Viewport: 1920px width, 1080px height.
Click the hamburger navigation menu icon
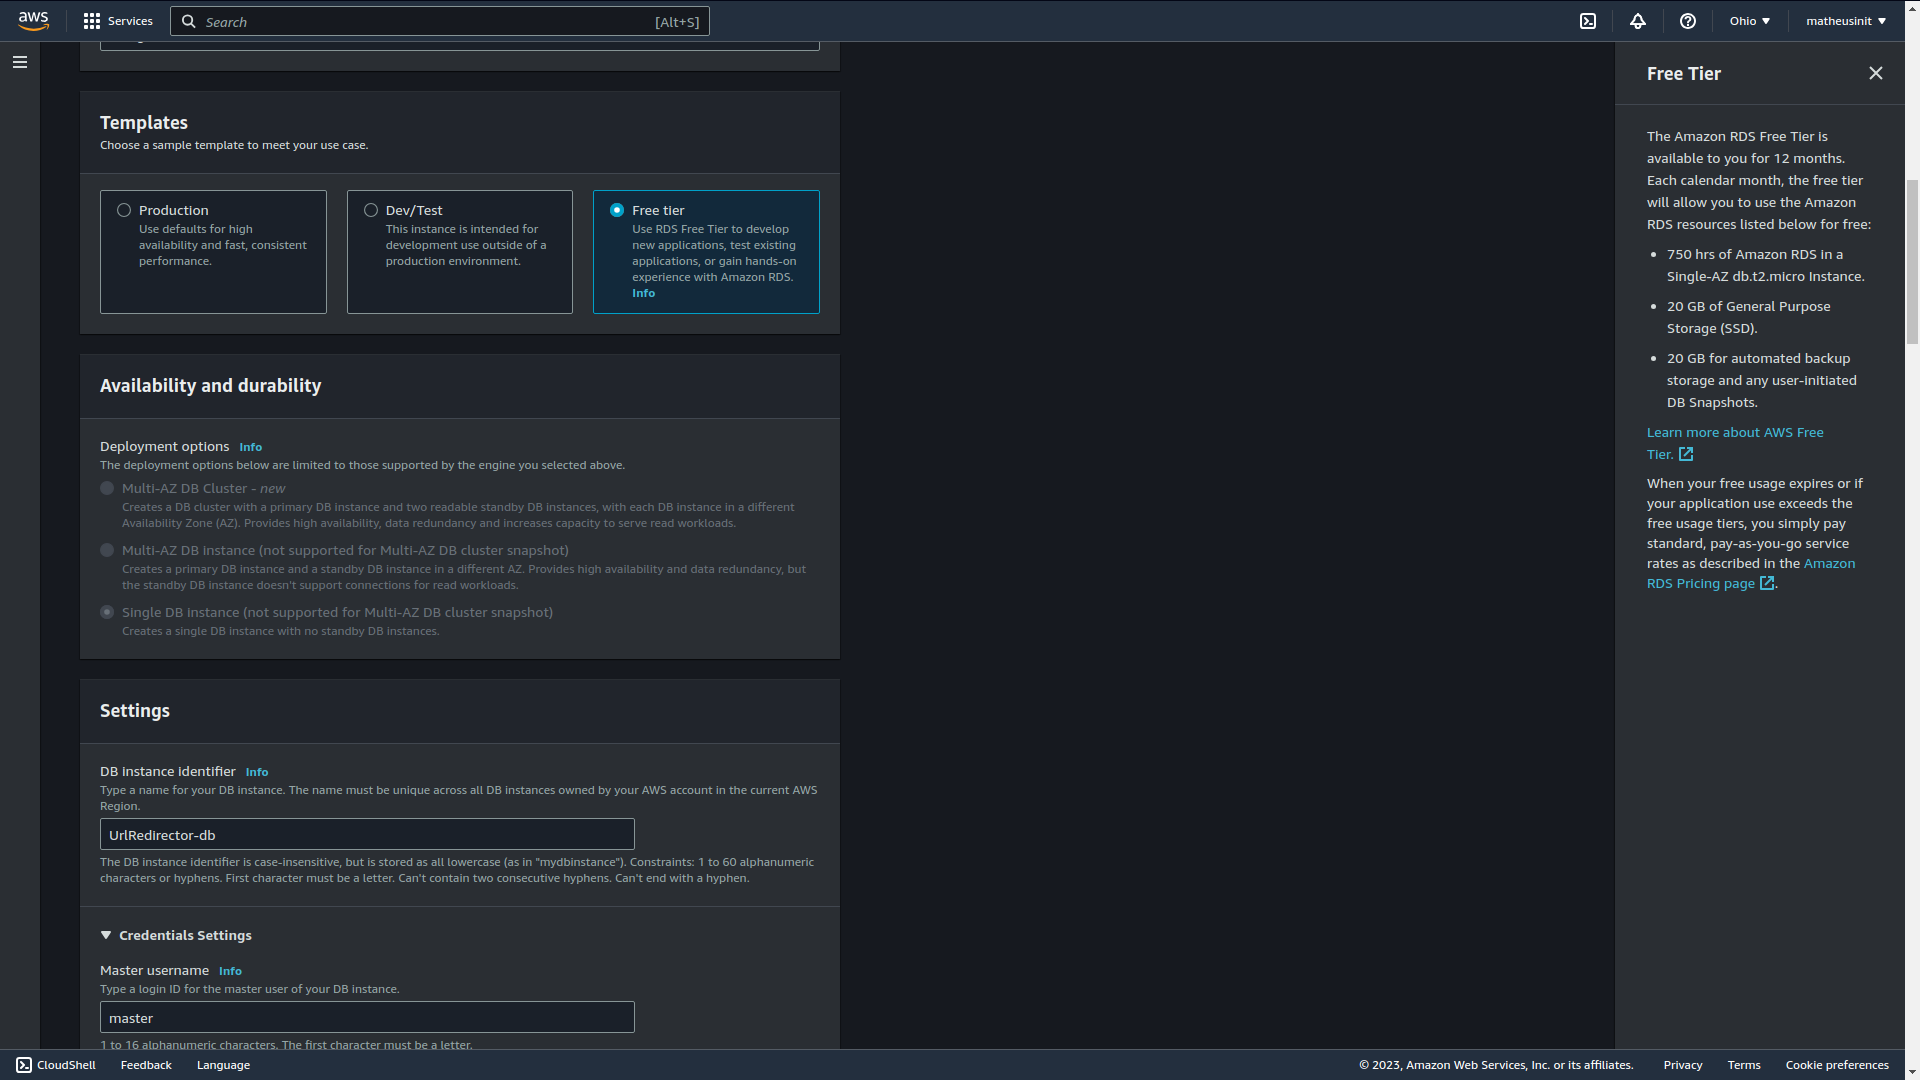20,62
